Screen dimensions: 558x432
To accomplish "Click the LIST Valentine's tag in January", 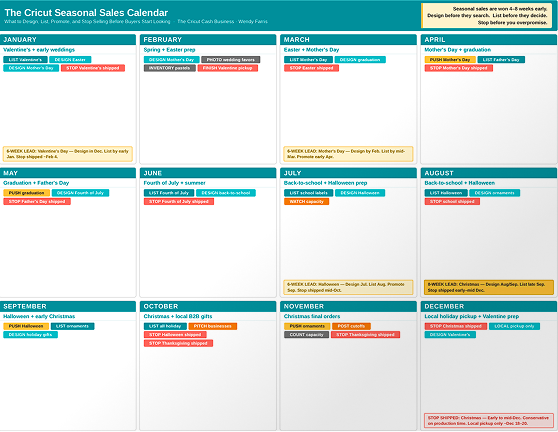I will 25,59.
